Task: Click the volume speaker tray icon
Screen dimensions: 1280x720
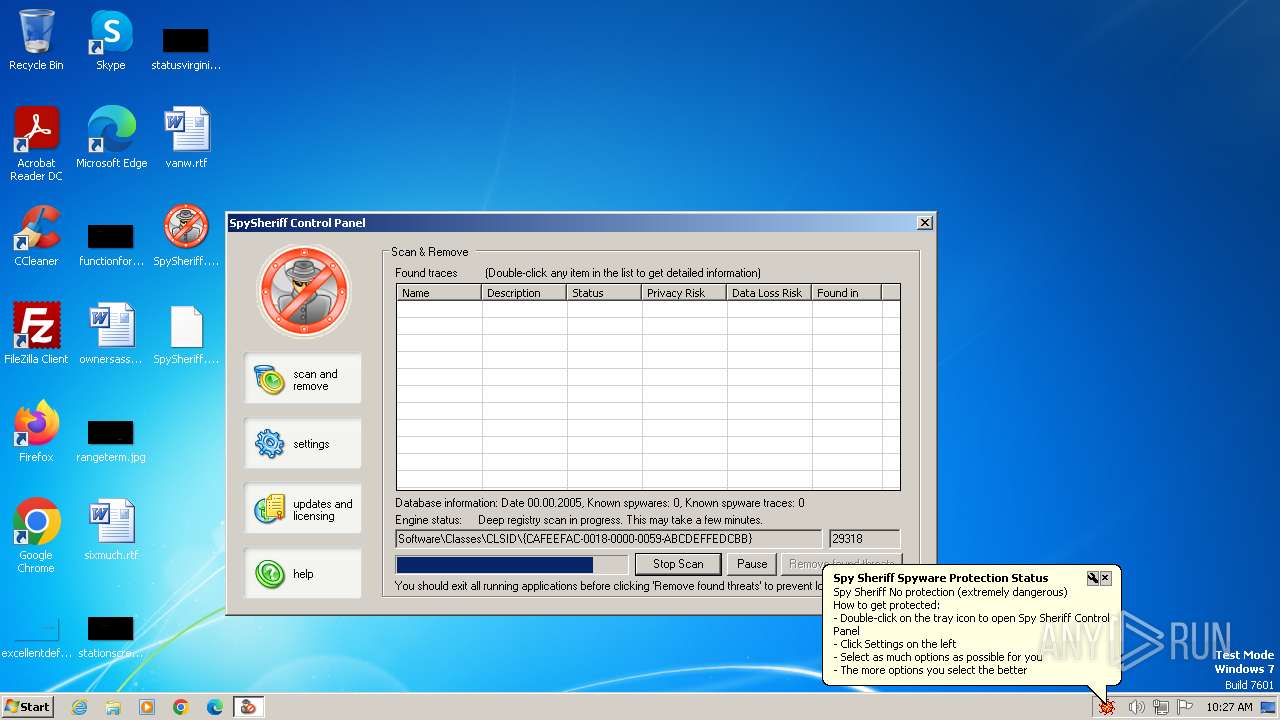Action: click(1136, 707)
